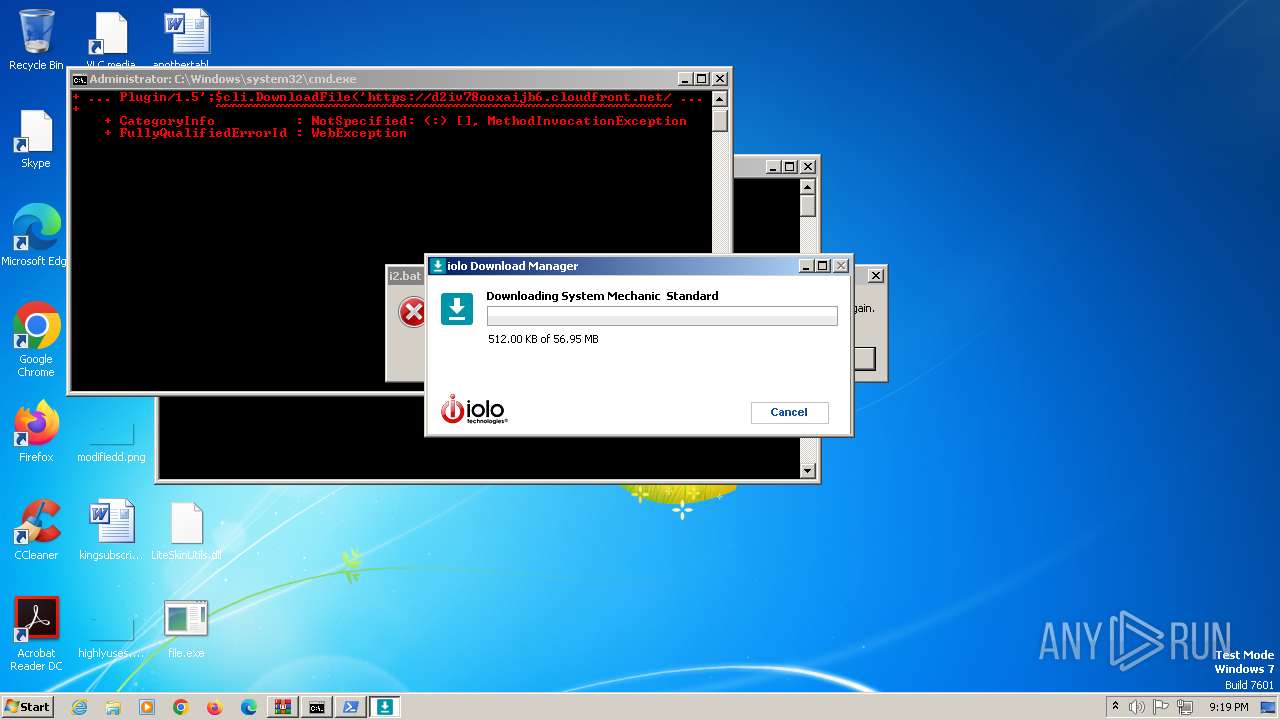
Task: Open File Explorer from the taskbar
Action: 113,707
